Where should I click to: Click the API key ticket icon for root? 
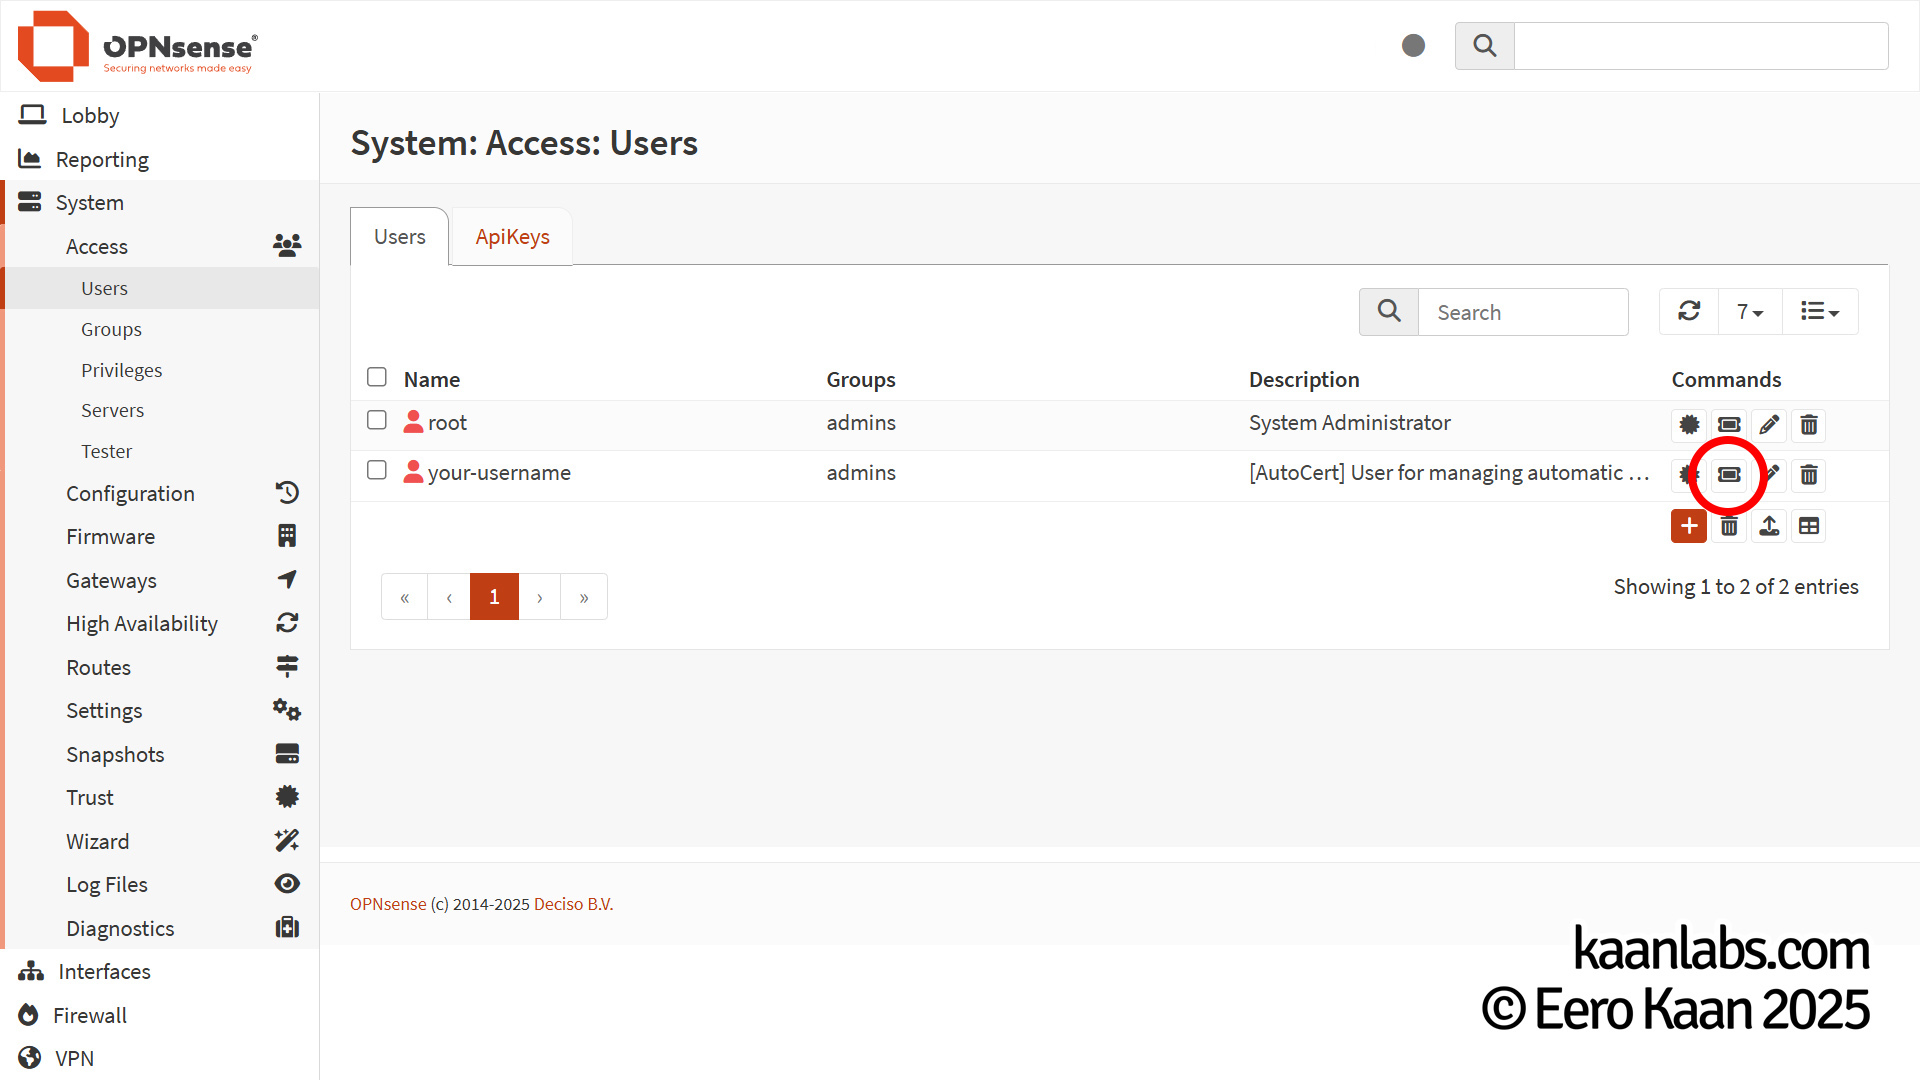(1729, 425)
